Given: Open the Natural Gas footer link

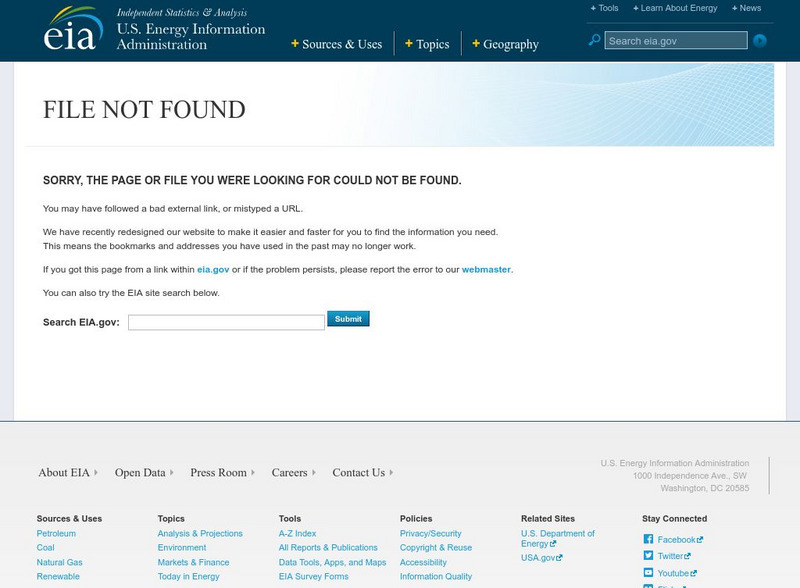Looking at the screenshot, I should click(59, 562).
